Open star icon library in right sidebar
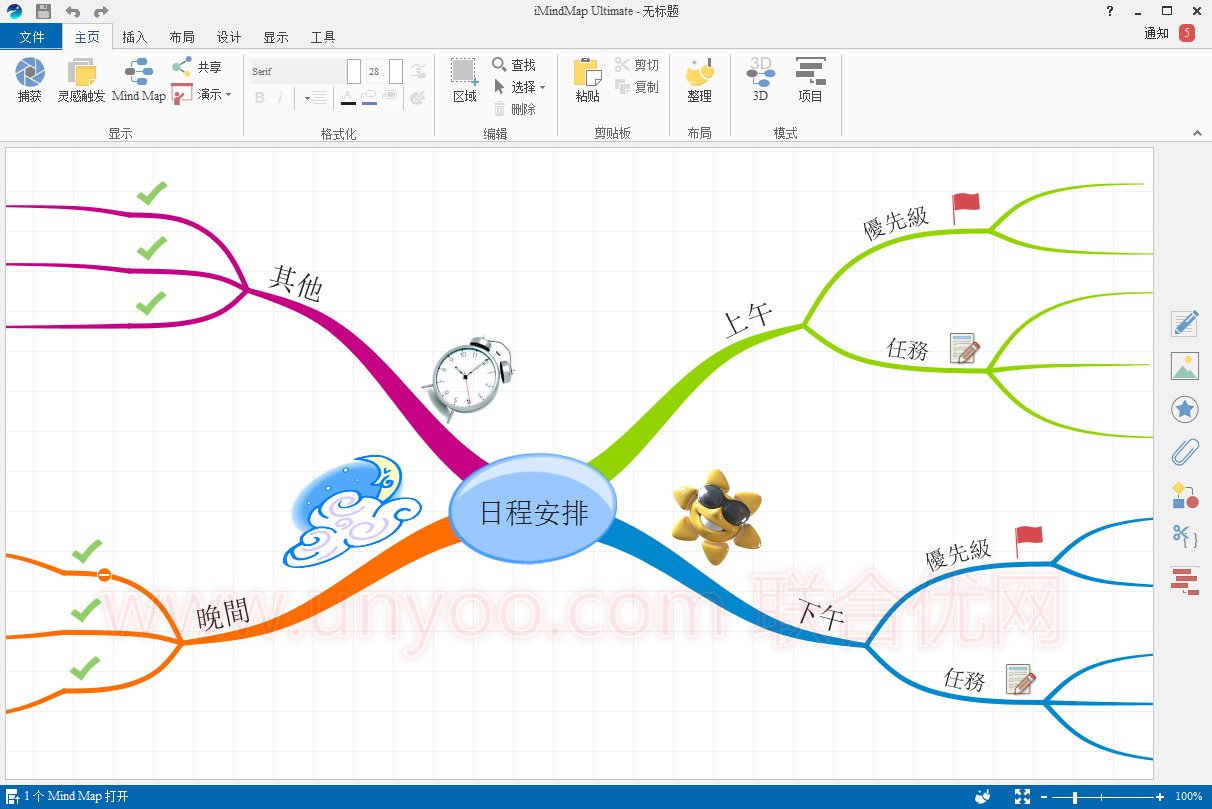Screen dimensions: 1212x809 (1185, 409)
